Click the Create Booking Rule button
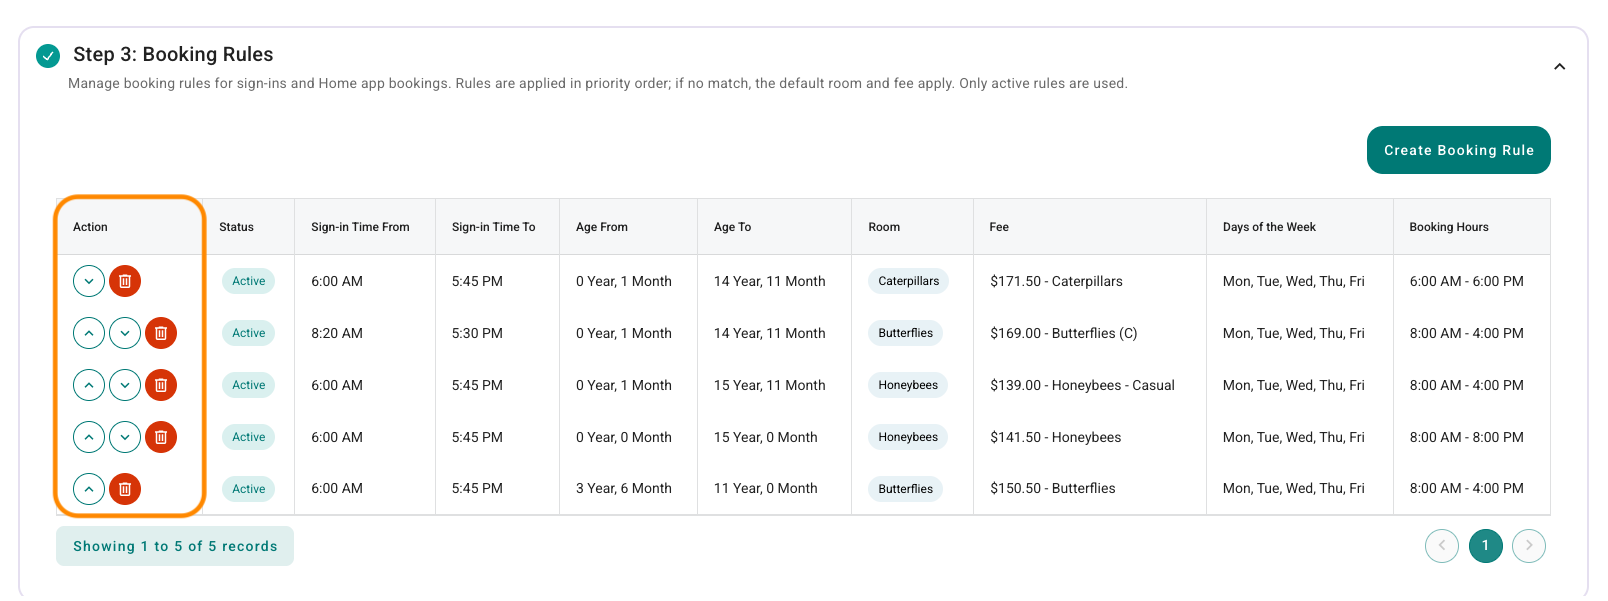 1458,150
